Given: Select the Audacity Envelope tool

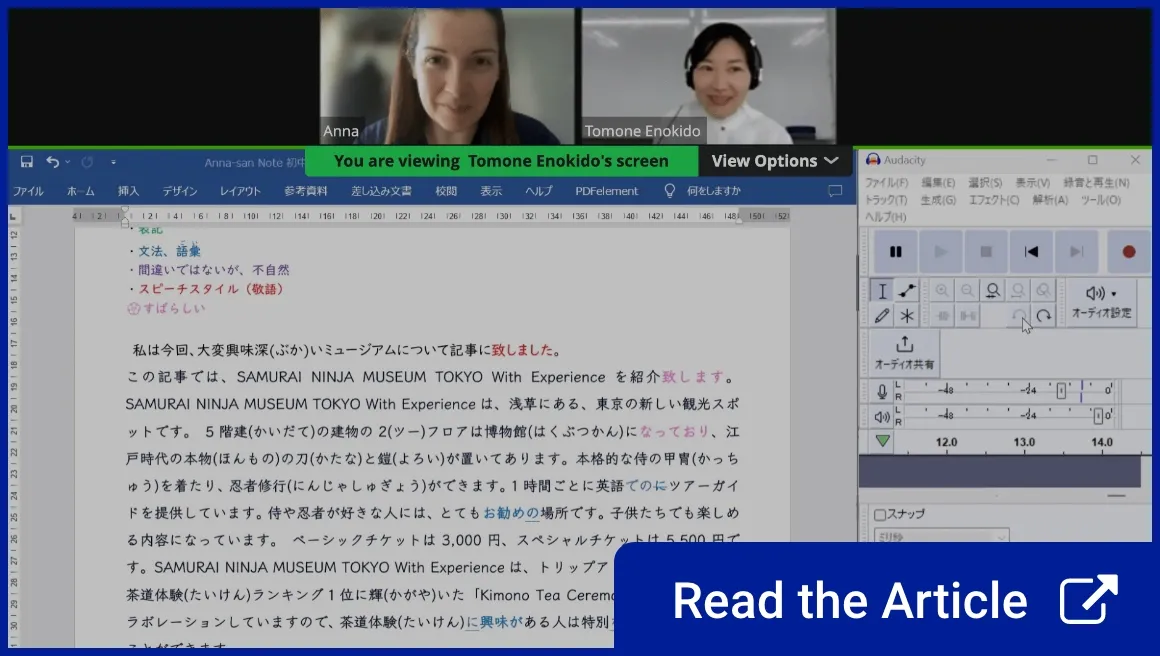Looking at the screenshot, I should coord(907,291).
